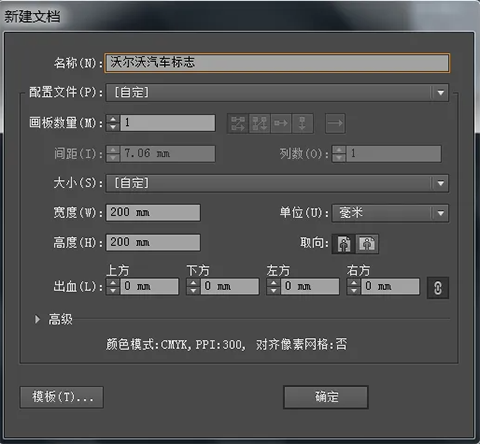
Task: Select grid by row artboard layout icon
Action: (x=238, y=123)
